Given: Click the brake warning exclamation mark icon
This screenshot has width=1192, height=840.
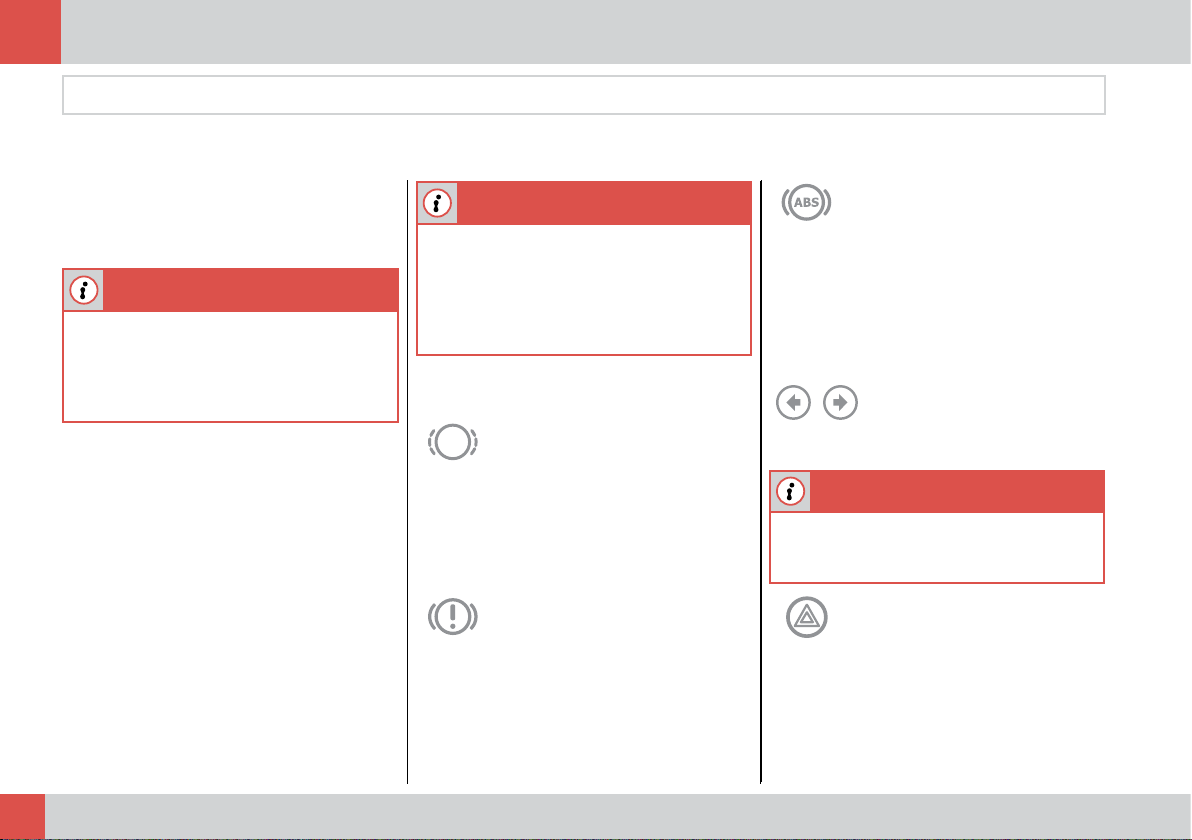Looking at the screenshot, I should tap(453, 617).
